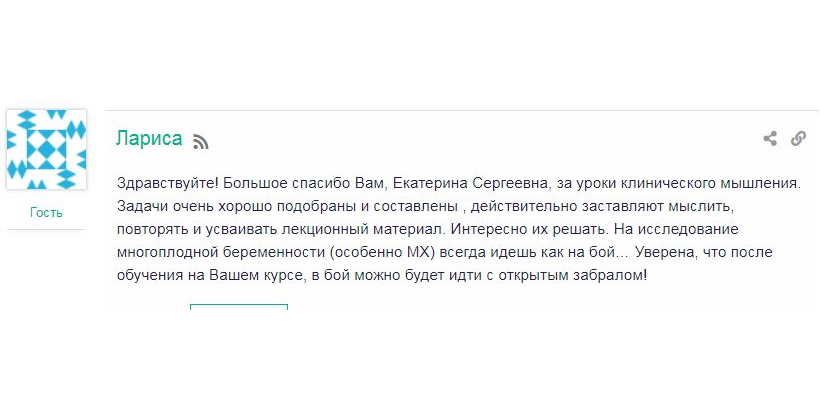Open the share icon on the comment

click(x=770, y=139)
